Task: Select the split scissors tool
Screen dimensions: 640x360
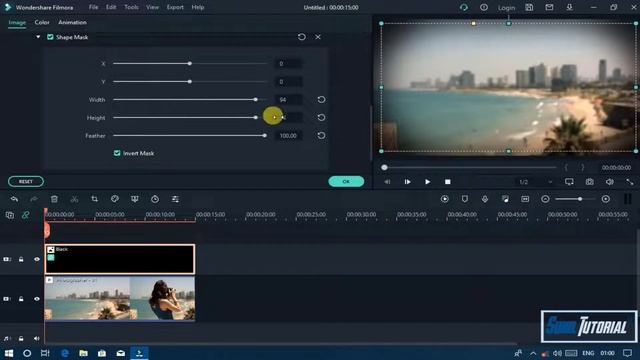Action: pyautogui.click(x=74, y=199)
